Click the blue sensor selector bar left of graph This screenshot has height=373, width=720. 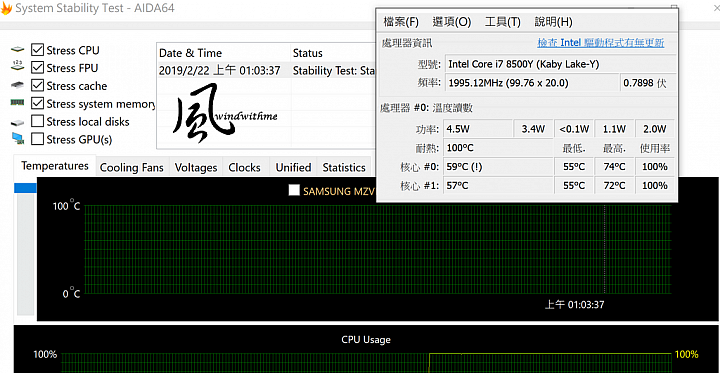pyautogui.click(x=25, y=188)
